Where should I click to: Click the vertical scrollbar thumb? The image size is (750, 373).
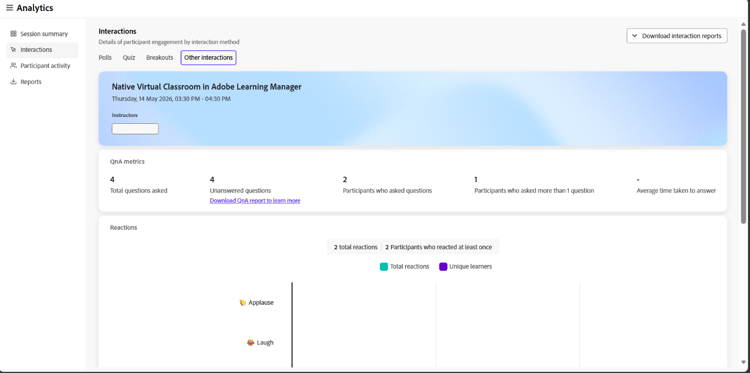743,126
